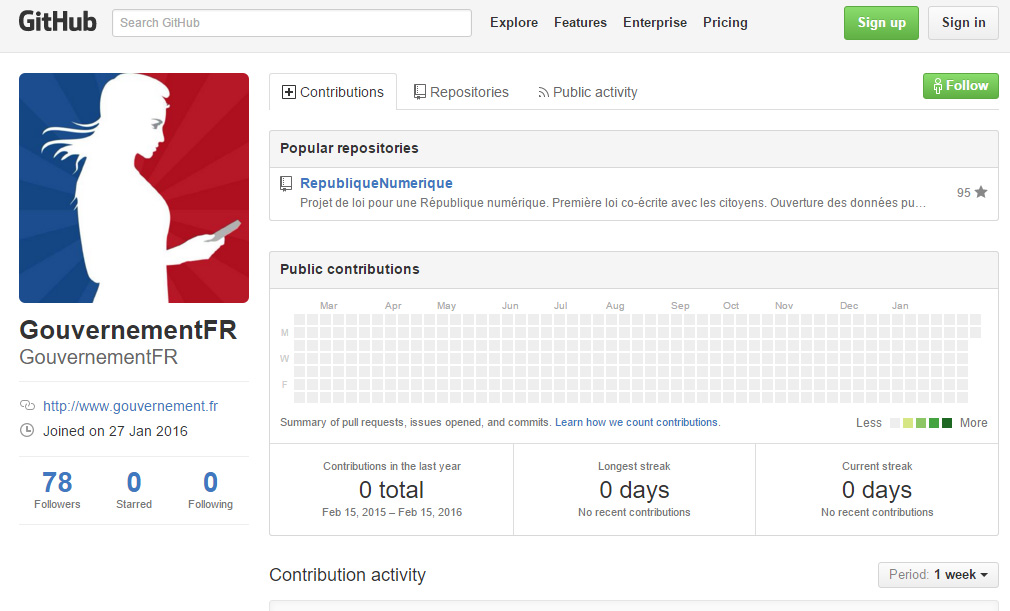Switch to the Repositories tab
1010x611 pixels.
point(461,92)
